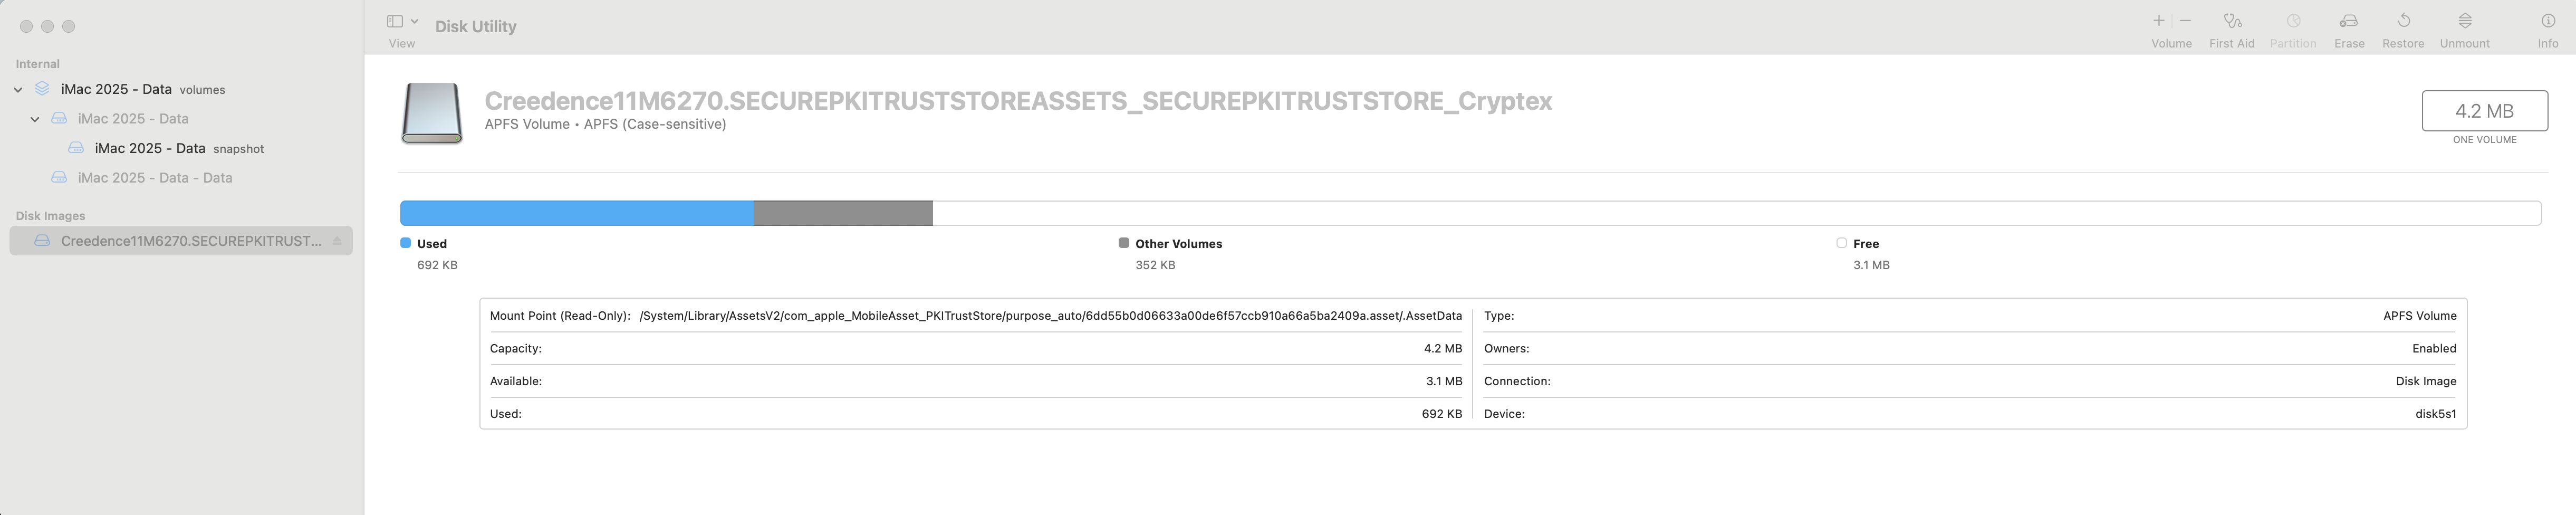Click the disk5s1 device value
This screenshot has height=515, width=2576.
(x=2435, y=414)
